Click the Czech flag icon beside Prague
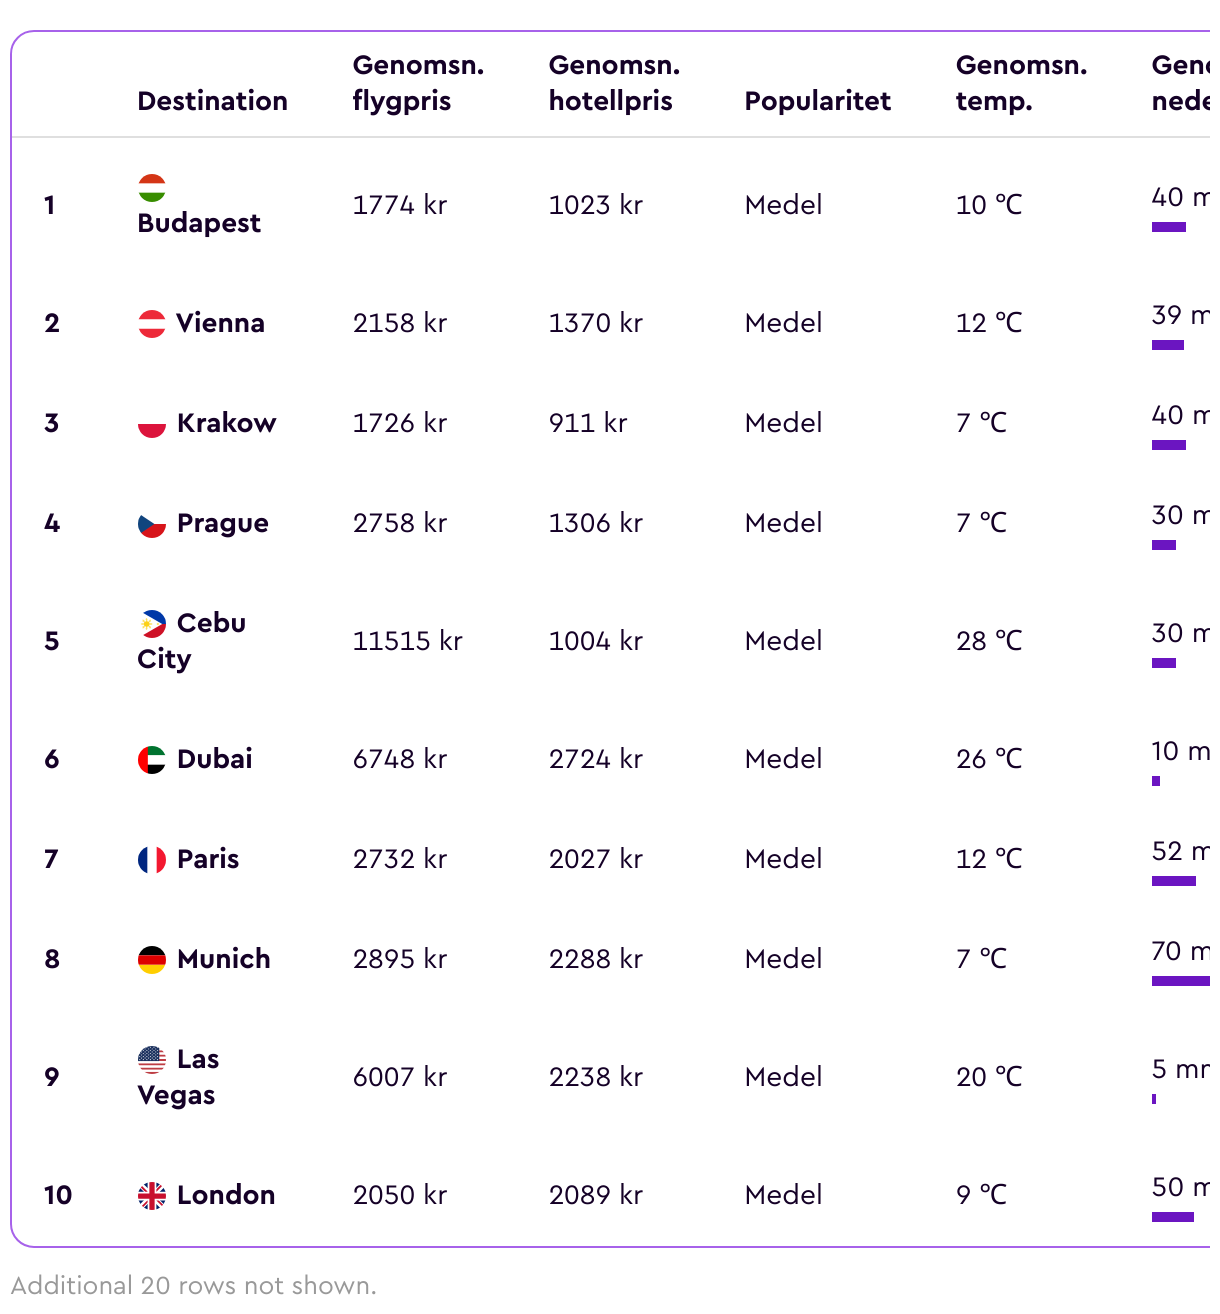 click(x=152, y=523)
